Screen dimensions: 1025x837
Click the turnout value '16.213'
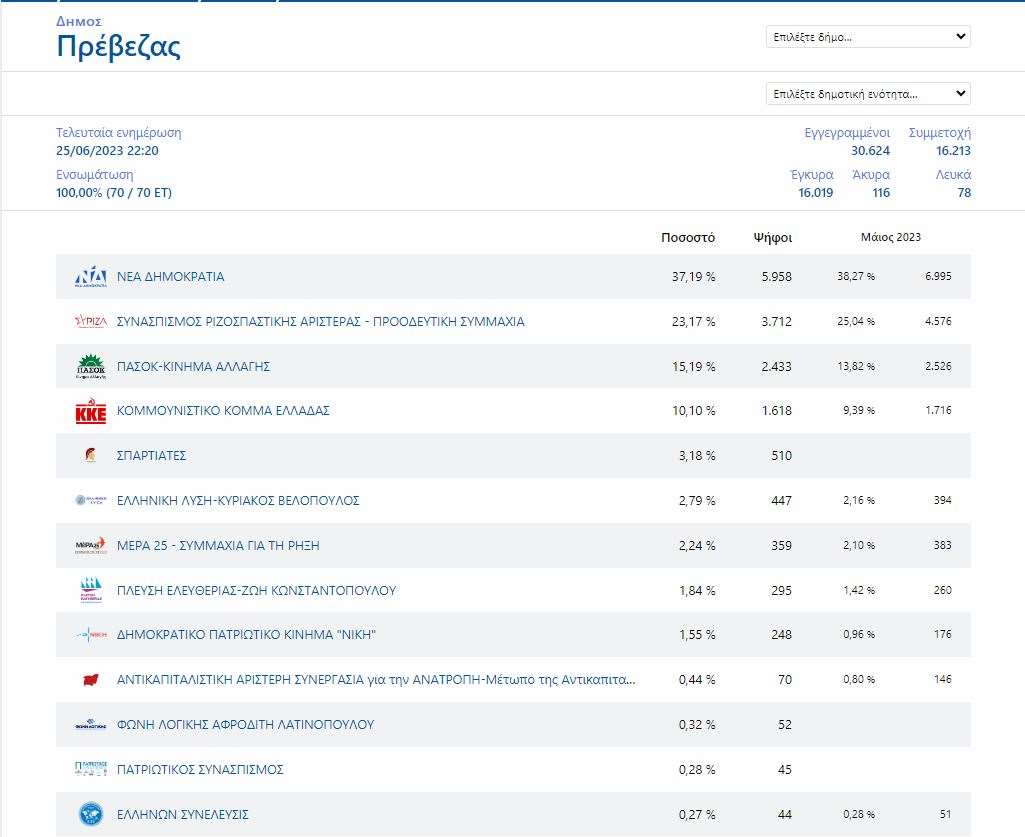click(953, 150)
